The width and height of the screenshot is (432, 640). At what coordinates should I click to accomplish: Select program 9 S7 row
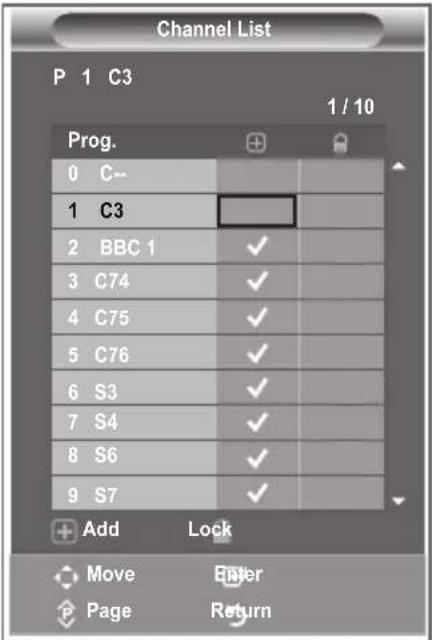point(218,493)
